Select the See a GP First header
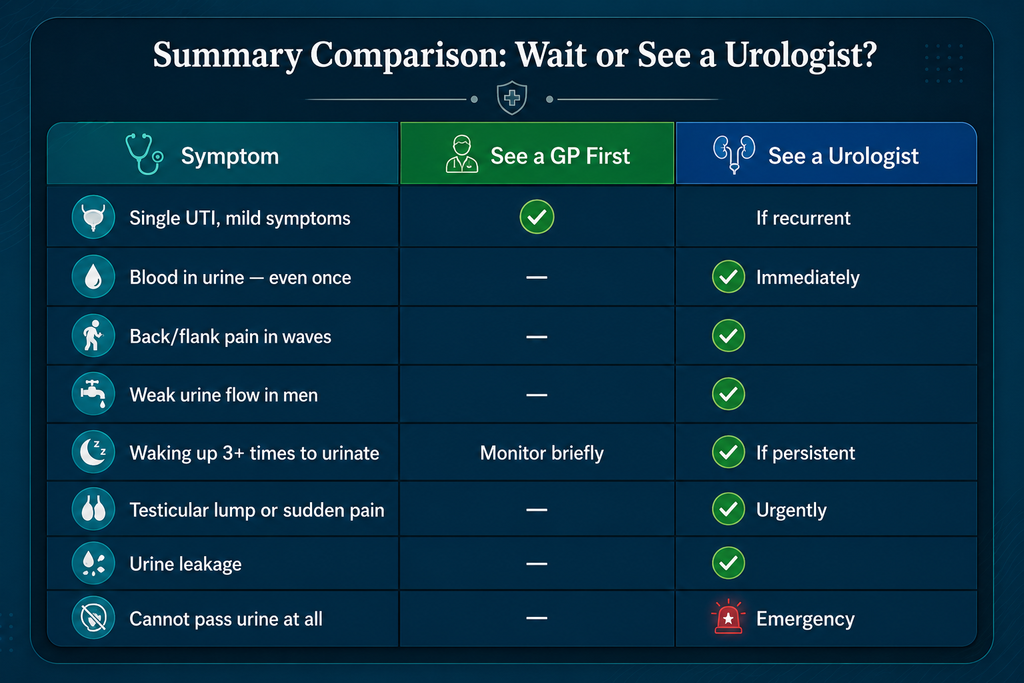 pos(537,153)
